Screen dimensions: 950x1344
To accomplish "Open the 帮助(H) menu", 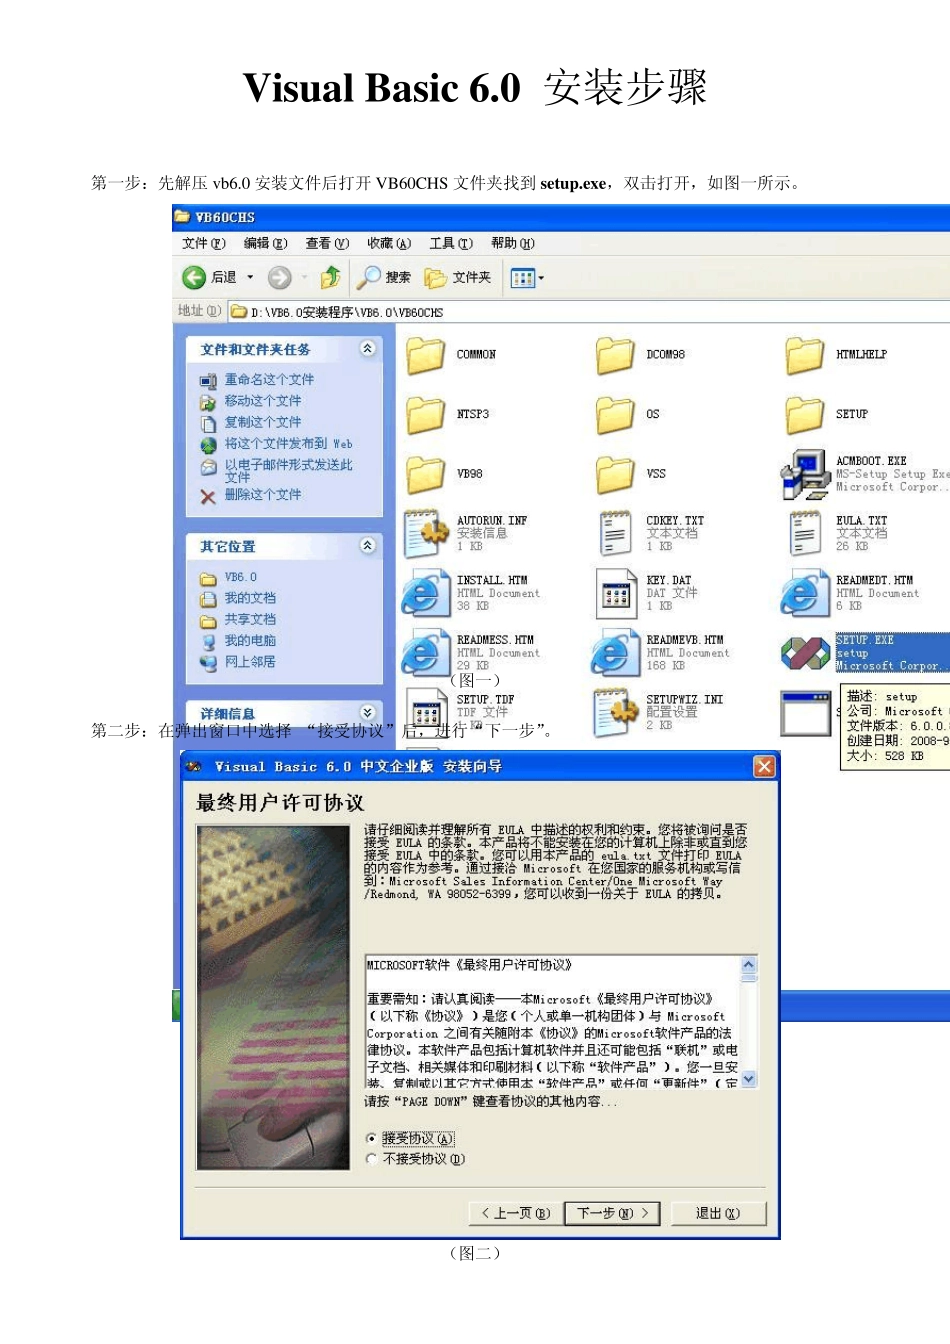I will (513, 243).
